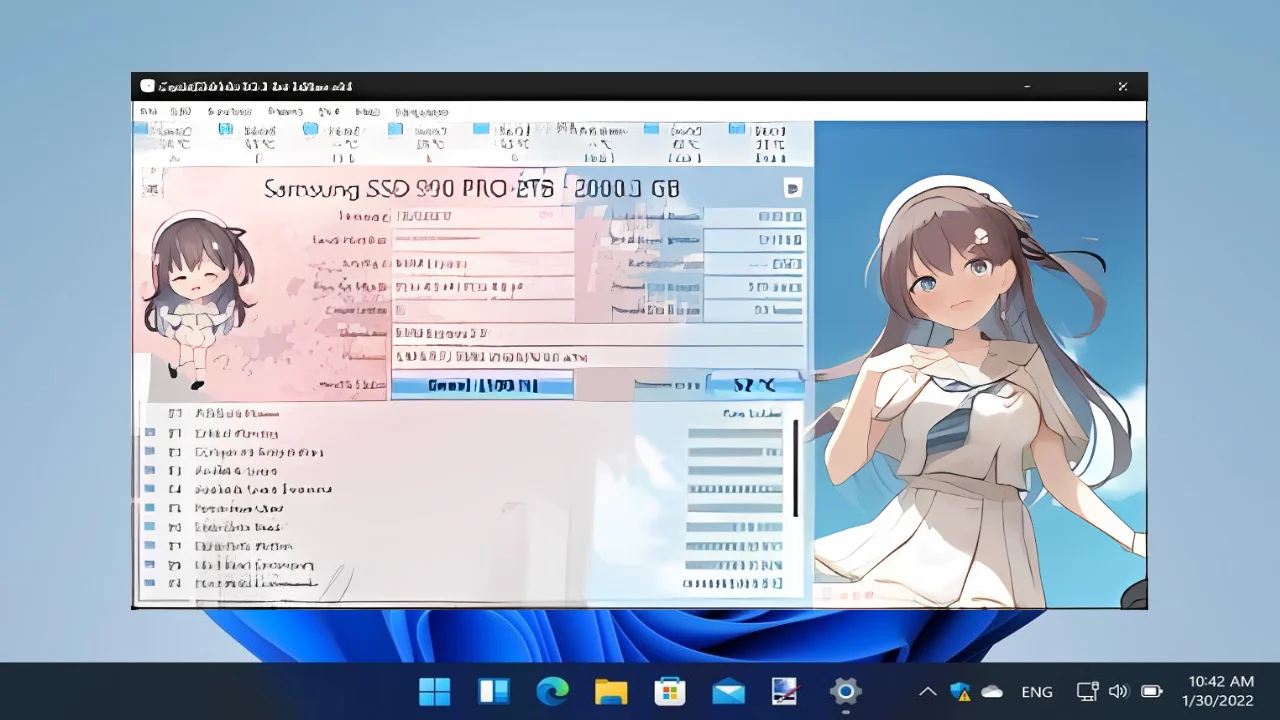
Task: Launch Microsoft Edge from the taskbar
Action: point(552,691)
